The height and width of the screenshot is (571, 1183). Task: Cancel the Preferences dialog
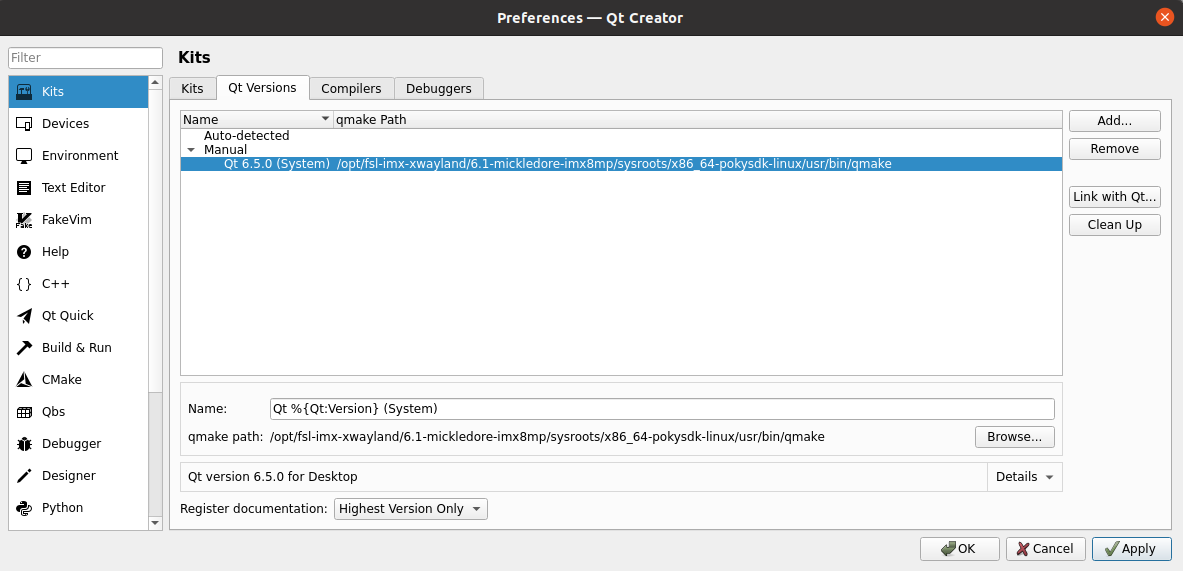pos(1046,549)
